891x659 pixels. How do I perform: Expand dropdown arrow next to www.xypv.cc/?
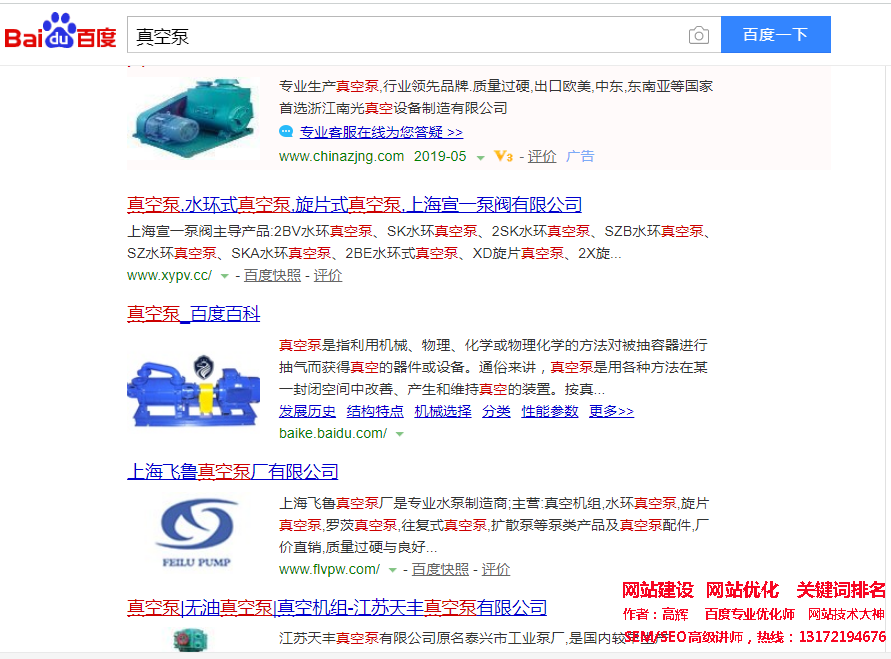tap(224, 277)
